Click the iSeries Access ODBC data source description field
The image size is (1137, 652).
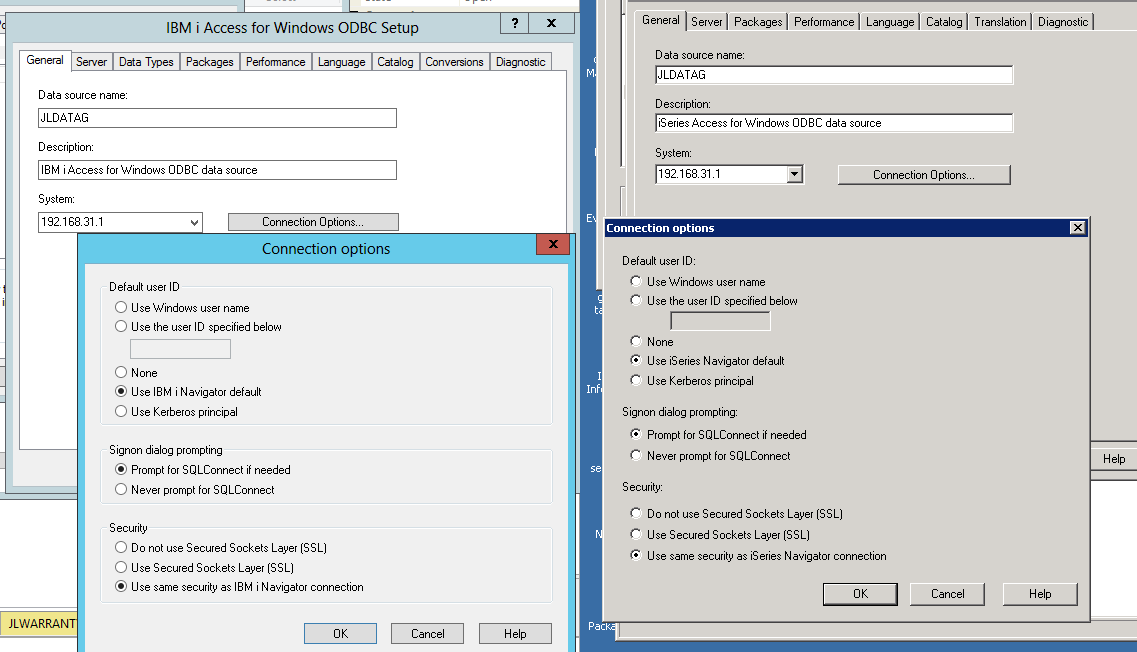click(x=834, y=123)
